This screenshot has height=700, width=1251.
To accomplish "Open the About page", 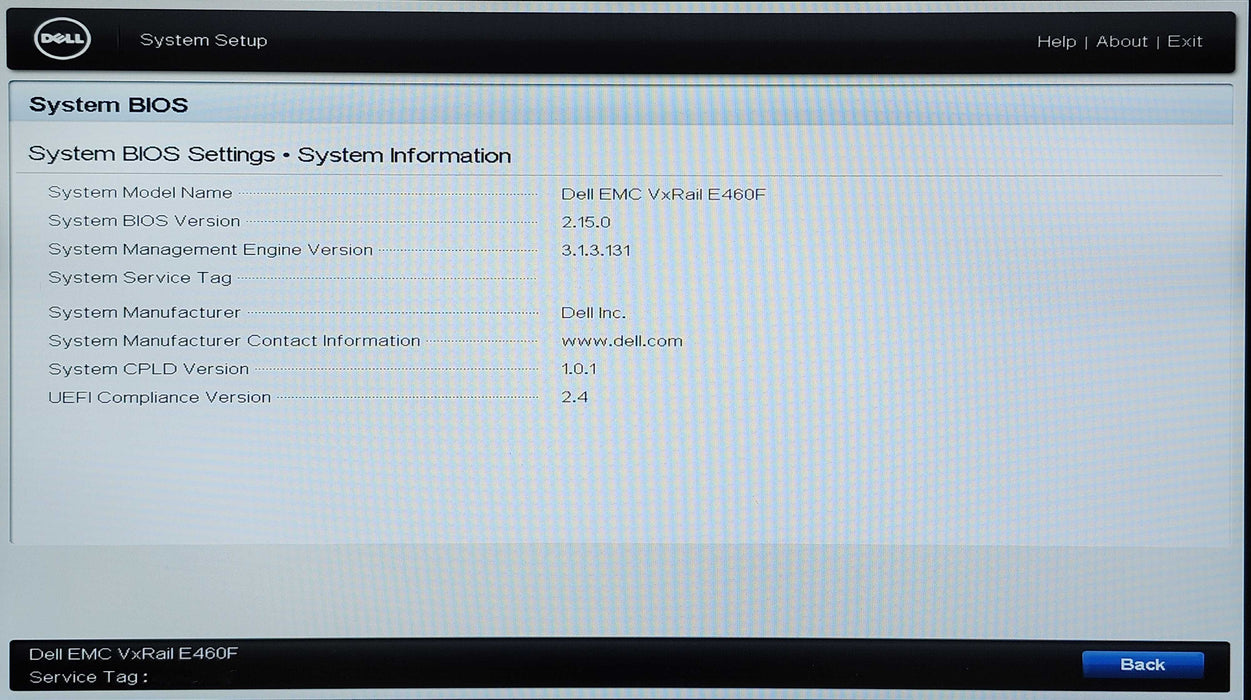I will 1121,41.
